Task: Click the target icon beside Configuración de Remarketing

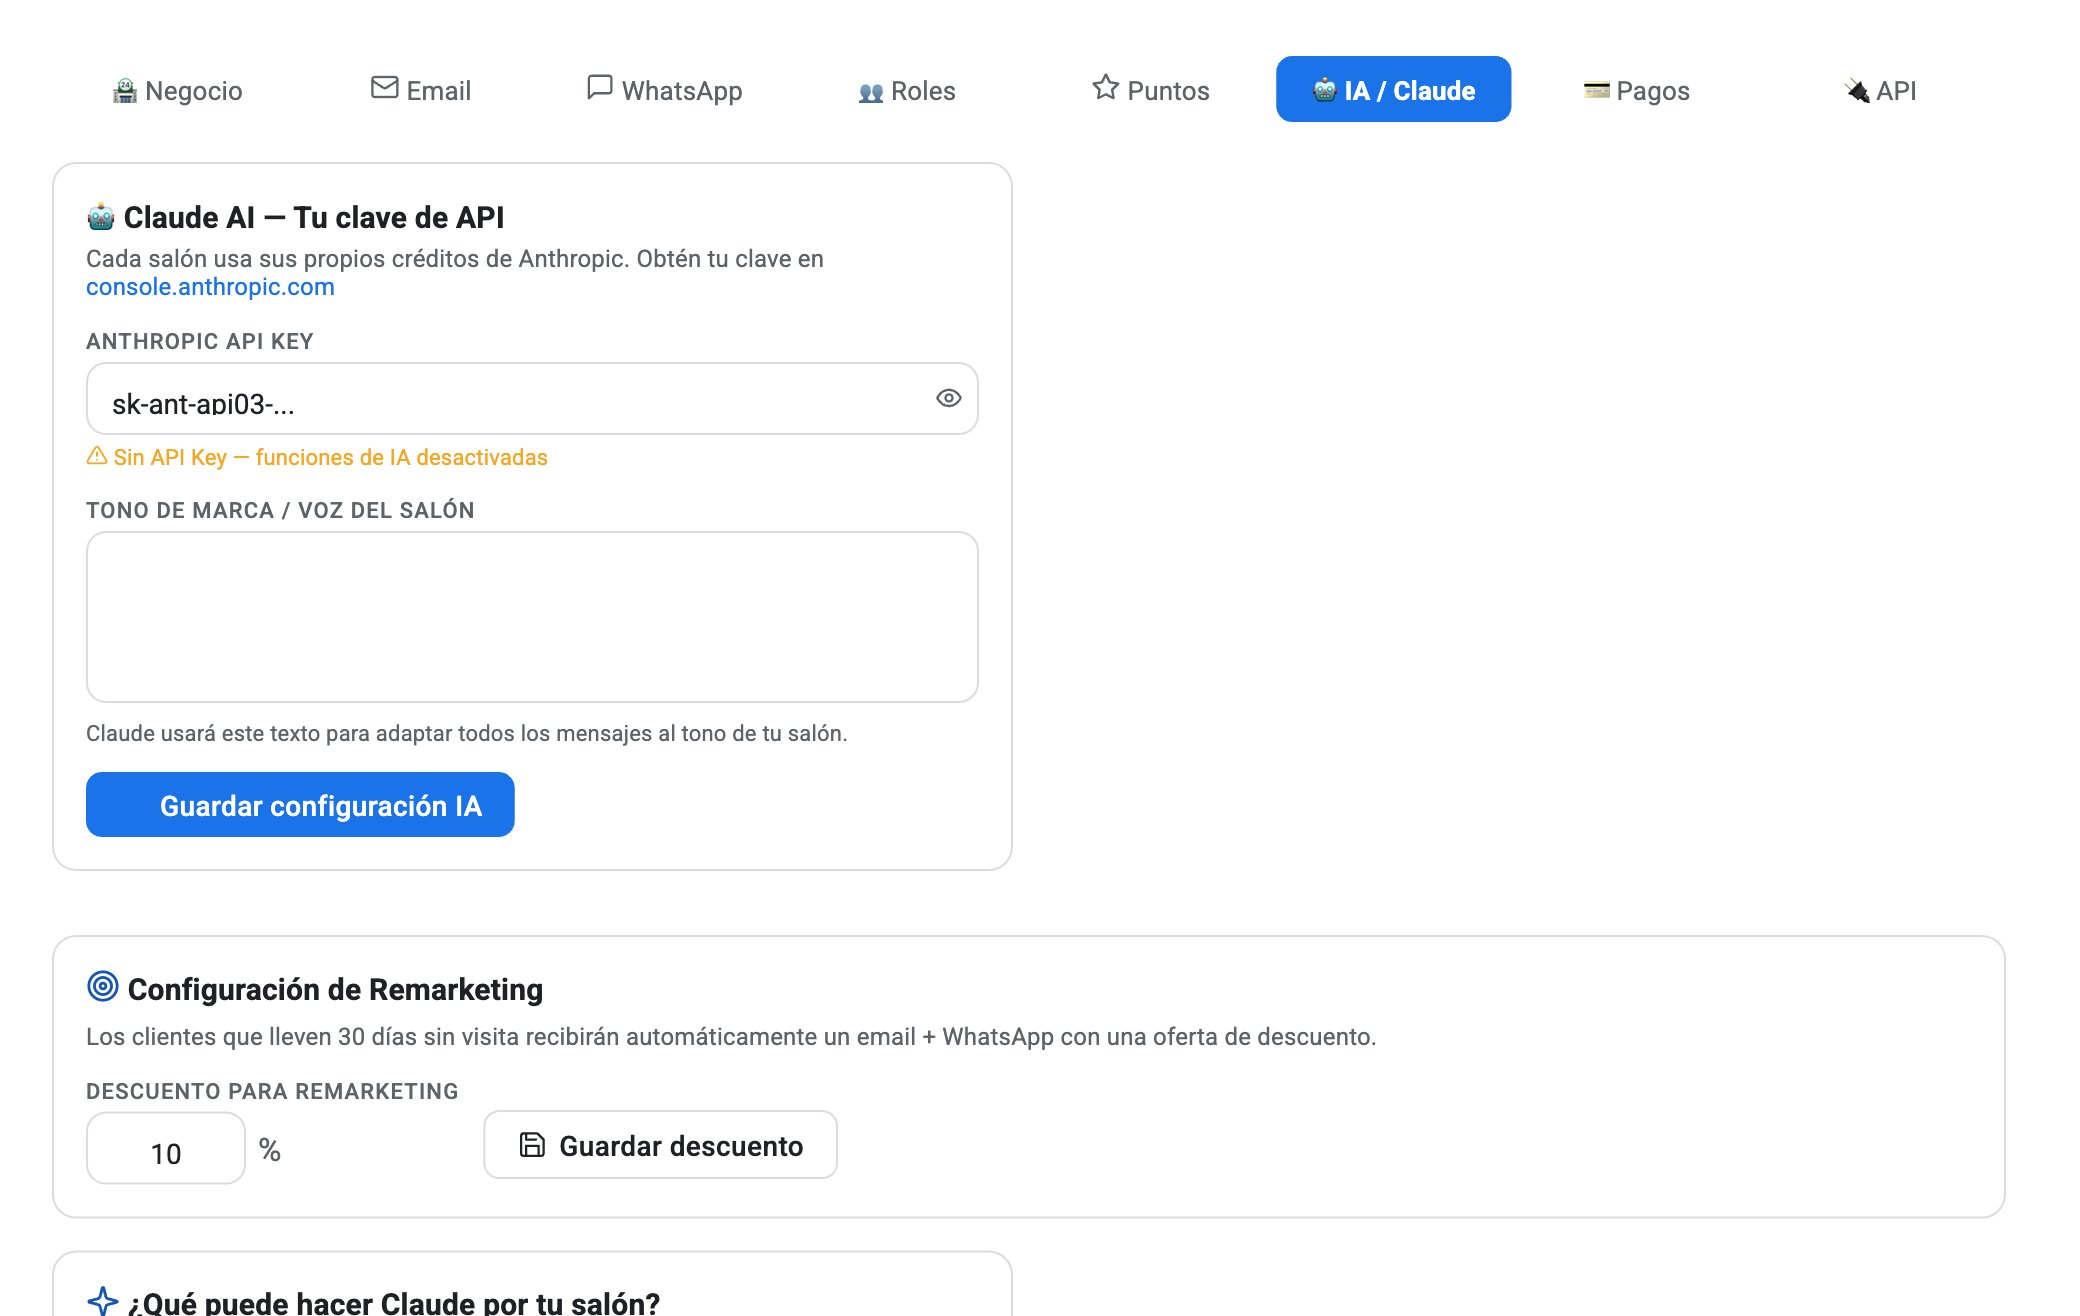Action: (x=102, y=987)
